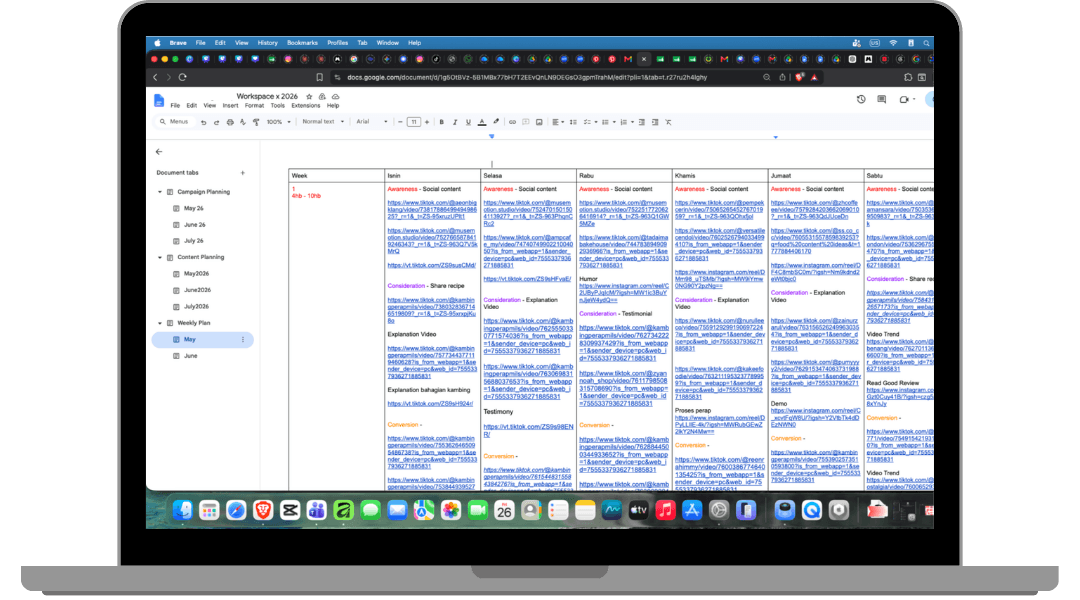Increase font size with plus button

tap(427, 122)
